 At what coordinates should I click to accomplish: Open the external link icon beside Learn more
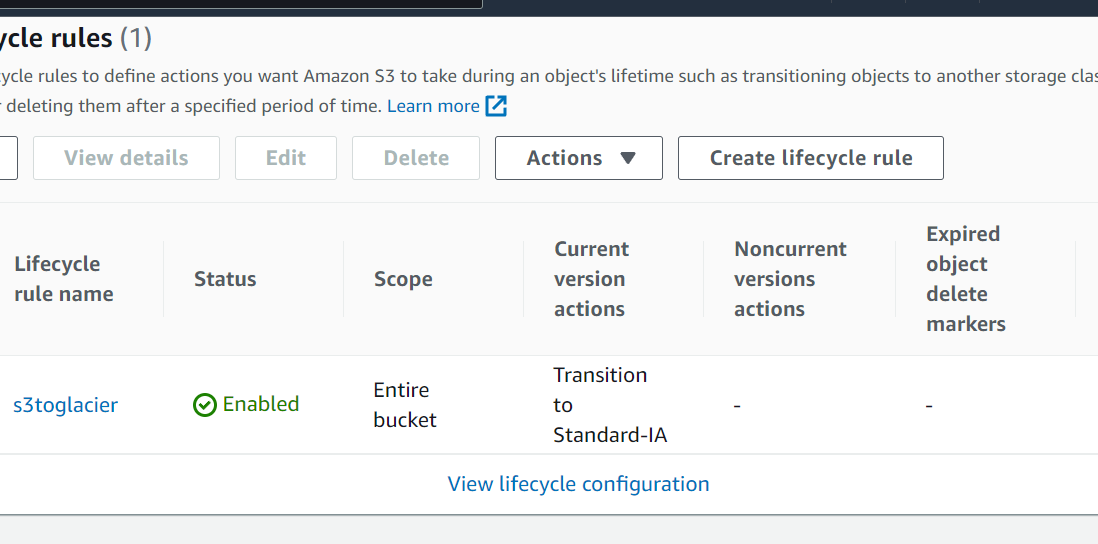pyautogui.click(x=496, y=106)
